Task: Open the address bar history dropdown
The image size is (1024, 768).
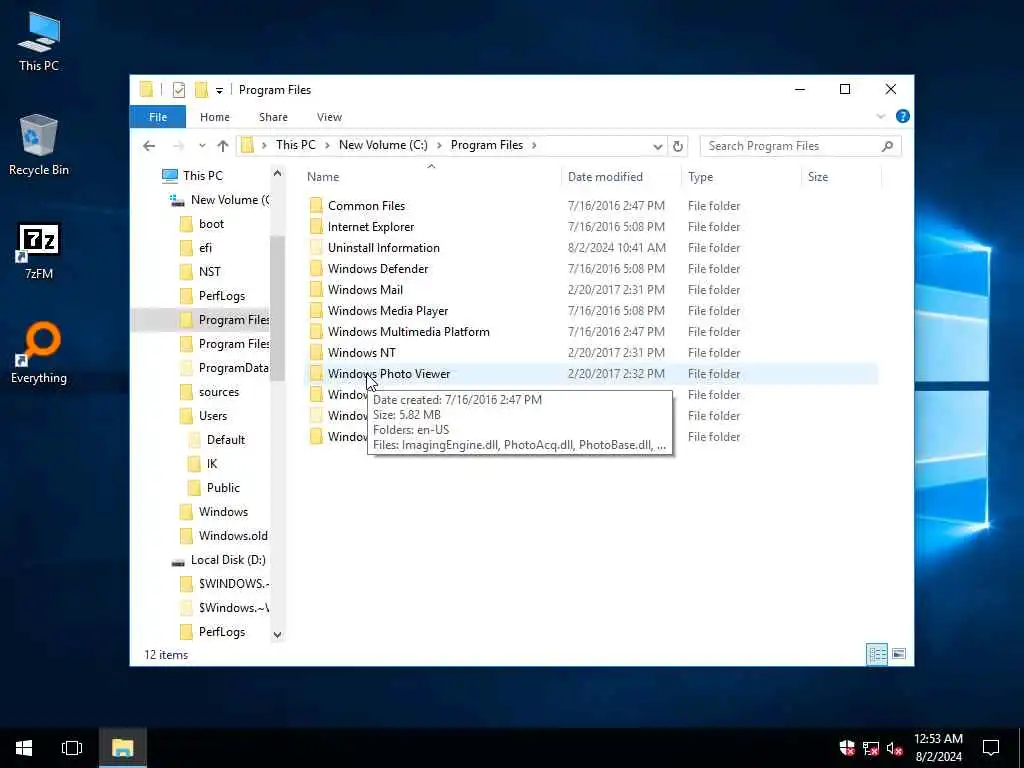Action: 658,146
